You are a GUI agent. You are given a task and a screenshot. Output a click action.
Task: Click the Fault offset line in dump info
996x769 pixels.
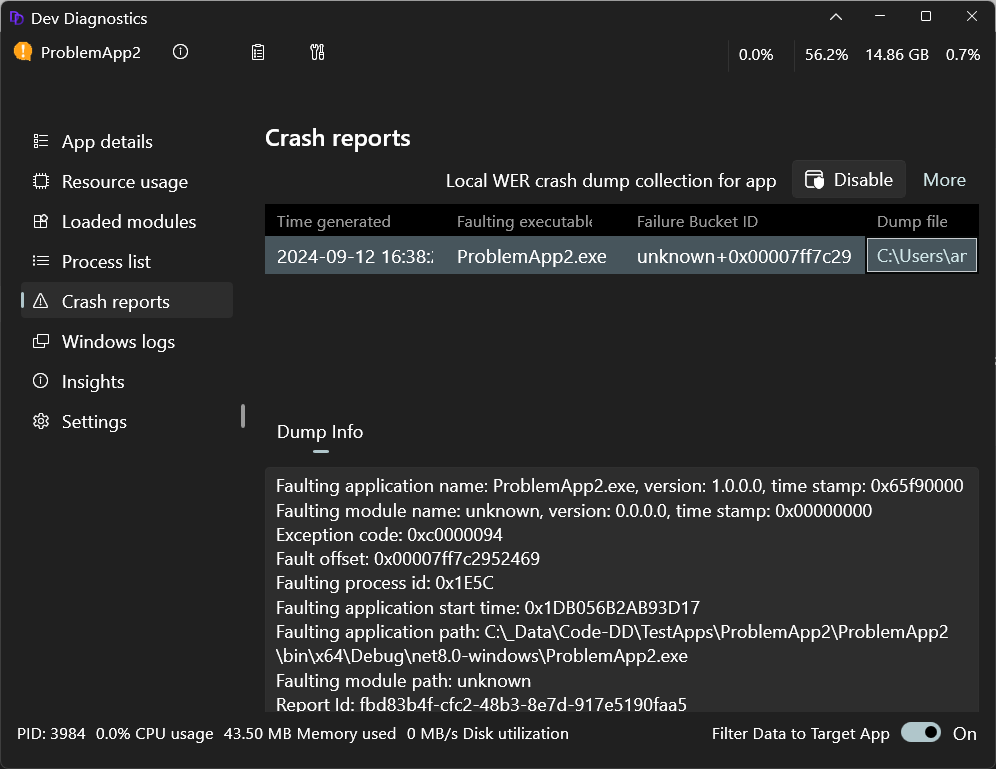[x=408, y=559]
